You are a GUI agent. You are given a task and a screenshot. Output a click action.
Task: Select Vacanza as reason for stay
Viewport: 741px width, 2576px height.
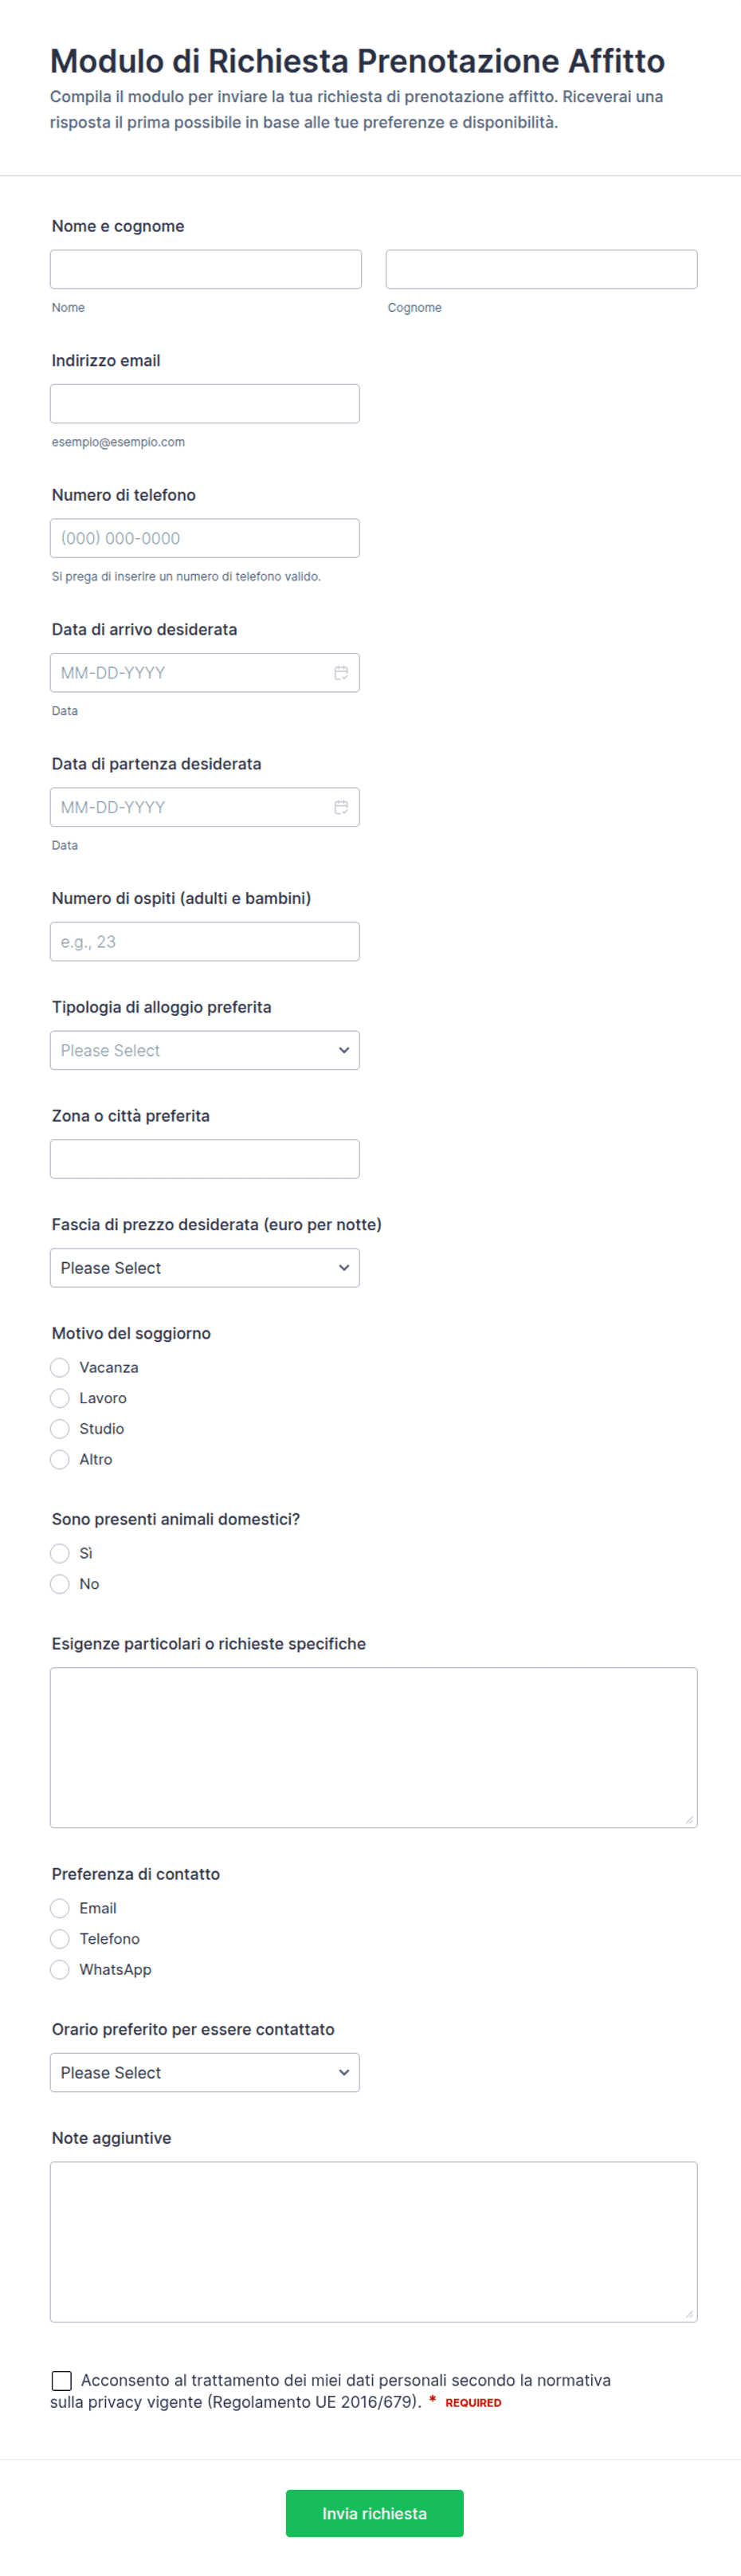click(x=60, y=1367)
